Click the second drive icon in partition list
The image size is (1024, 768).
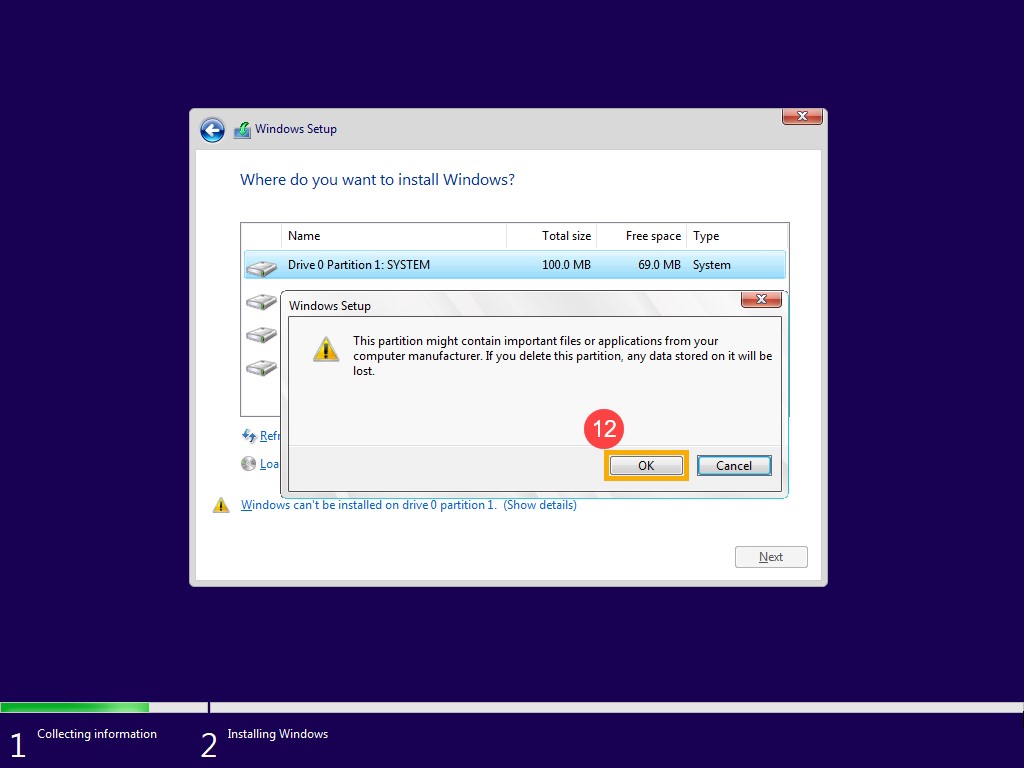coord(262,301)
